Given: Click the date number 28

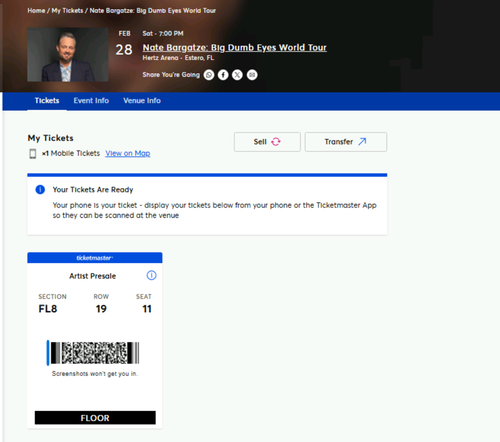Looking at the screenshot, I should tap(124, 50).
